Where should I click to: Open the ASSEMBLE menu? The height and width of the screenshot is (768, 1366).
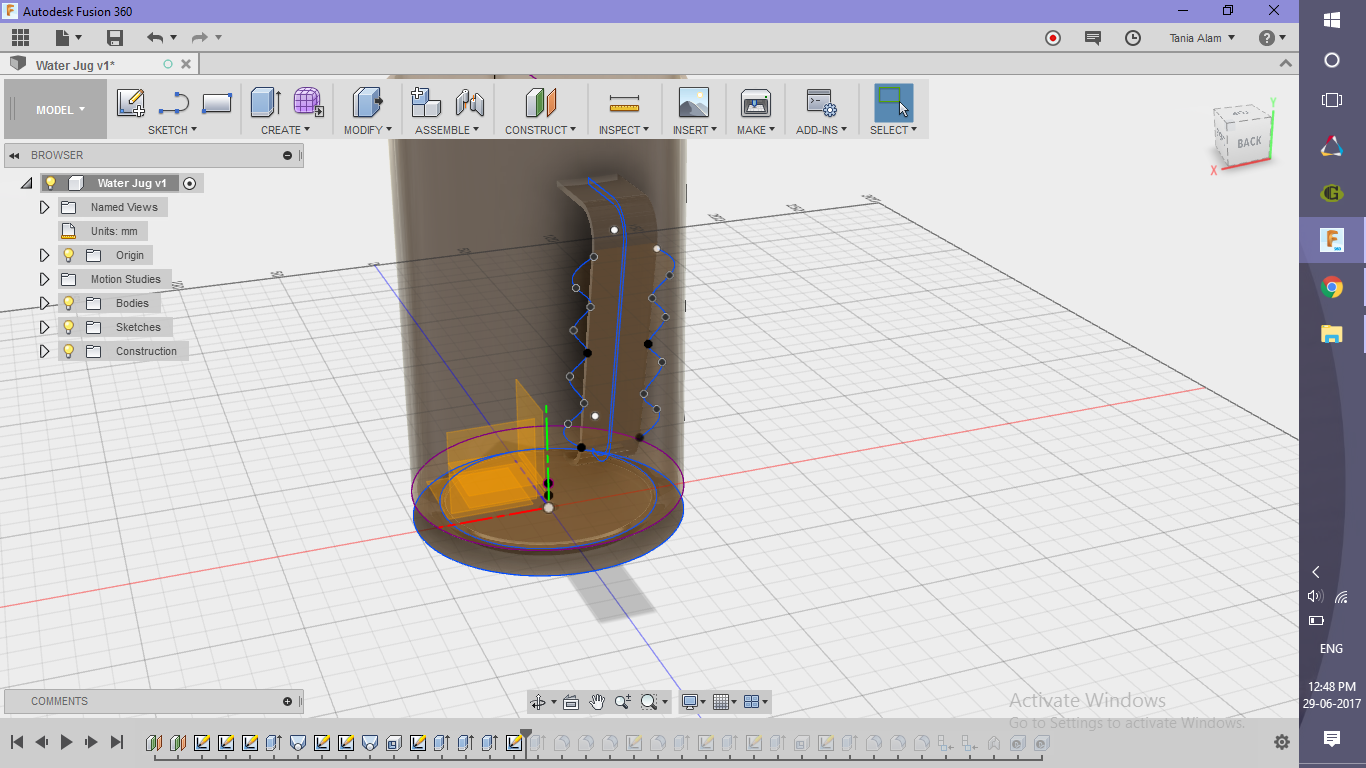click(x=447, y=130)
